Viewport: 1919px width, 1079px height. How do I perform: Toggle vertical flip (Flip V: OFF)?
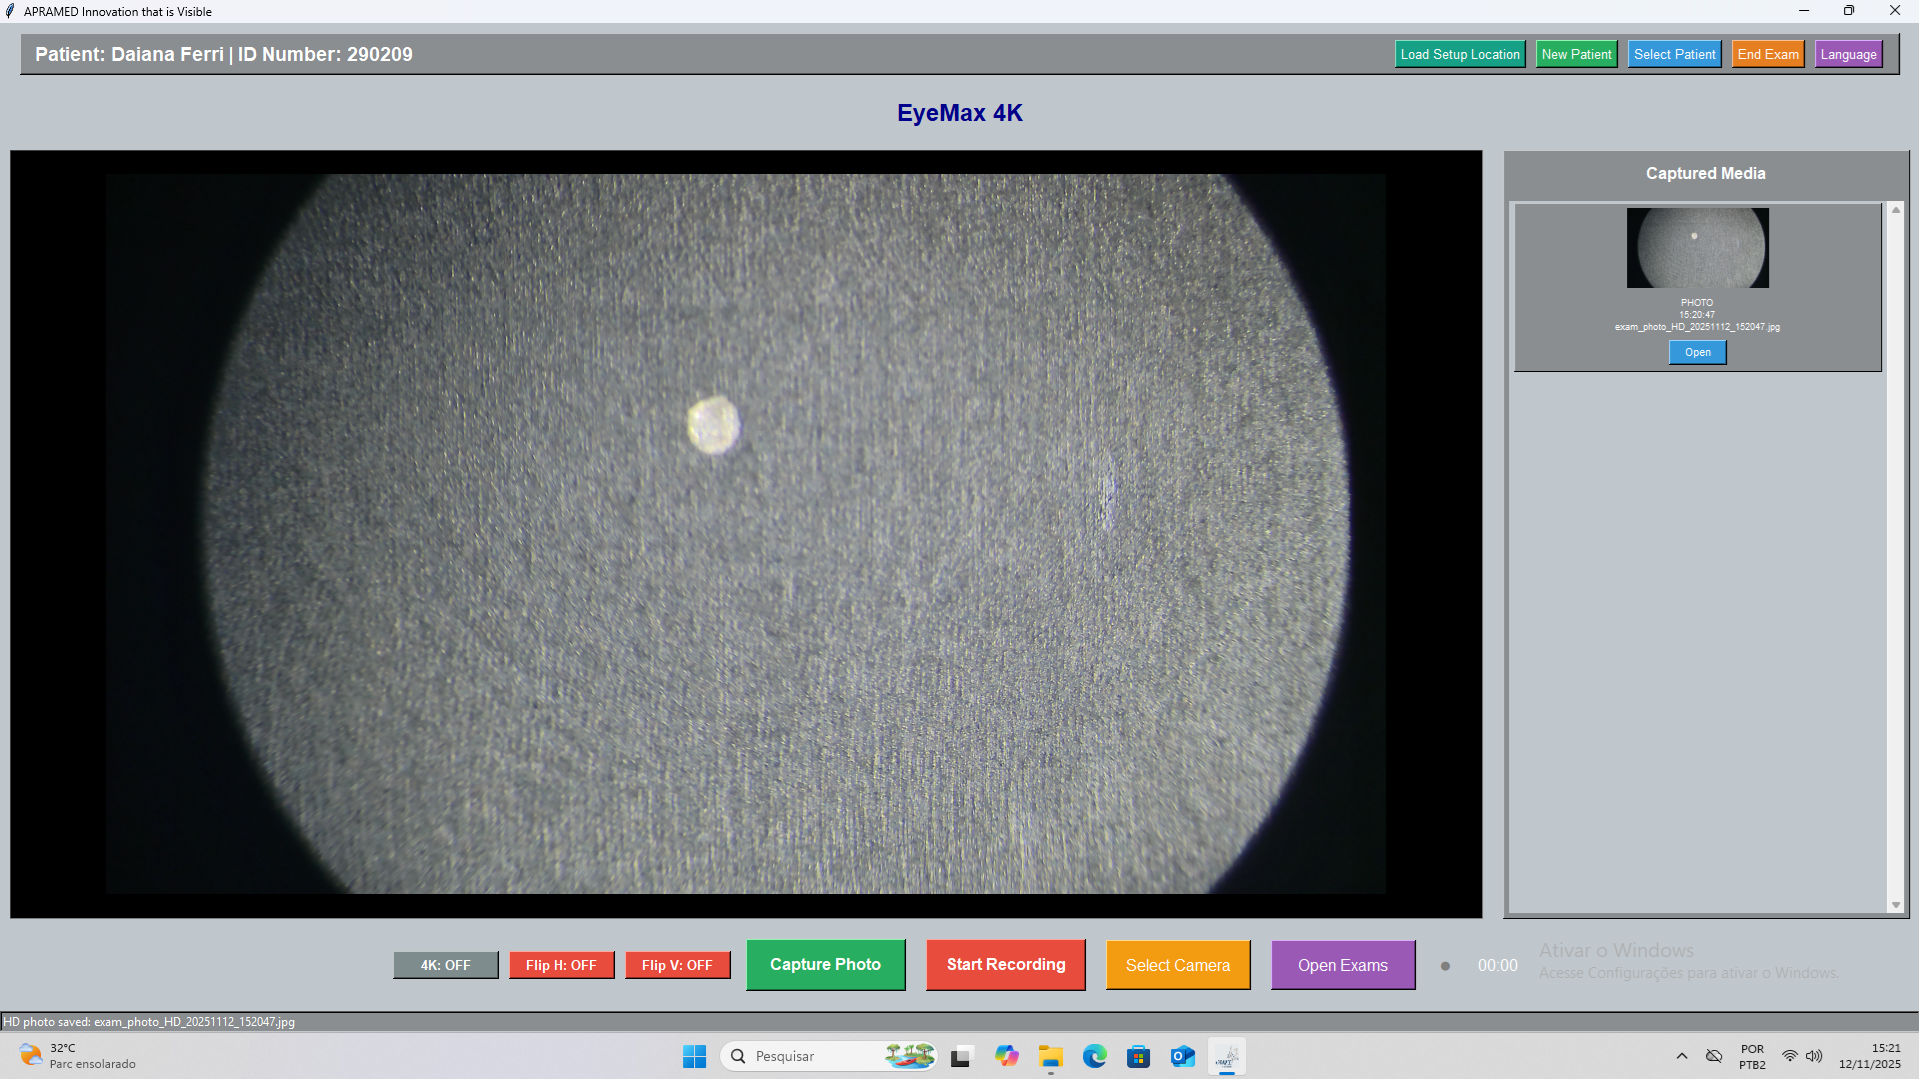click(x=677, y=965)
